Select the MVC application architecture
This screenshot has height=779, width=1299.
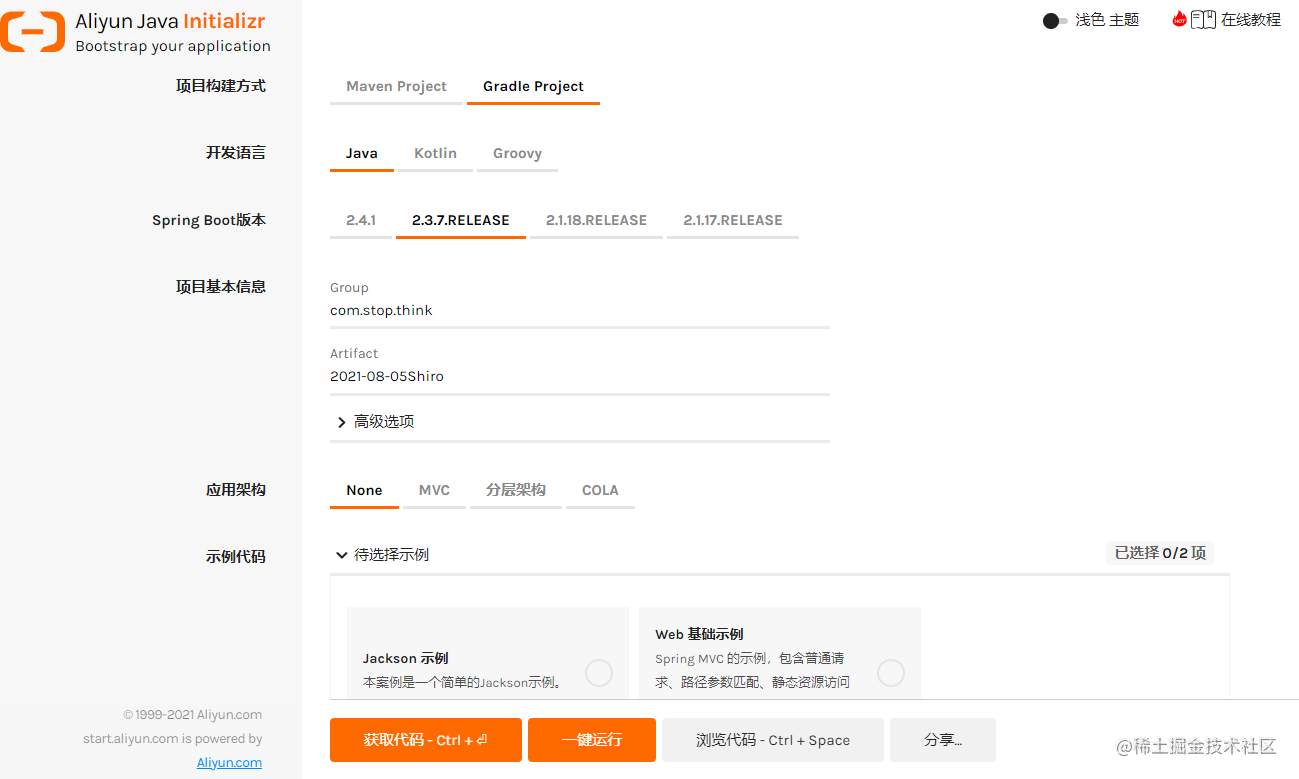click(x=434, y=490)
